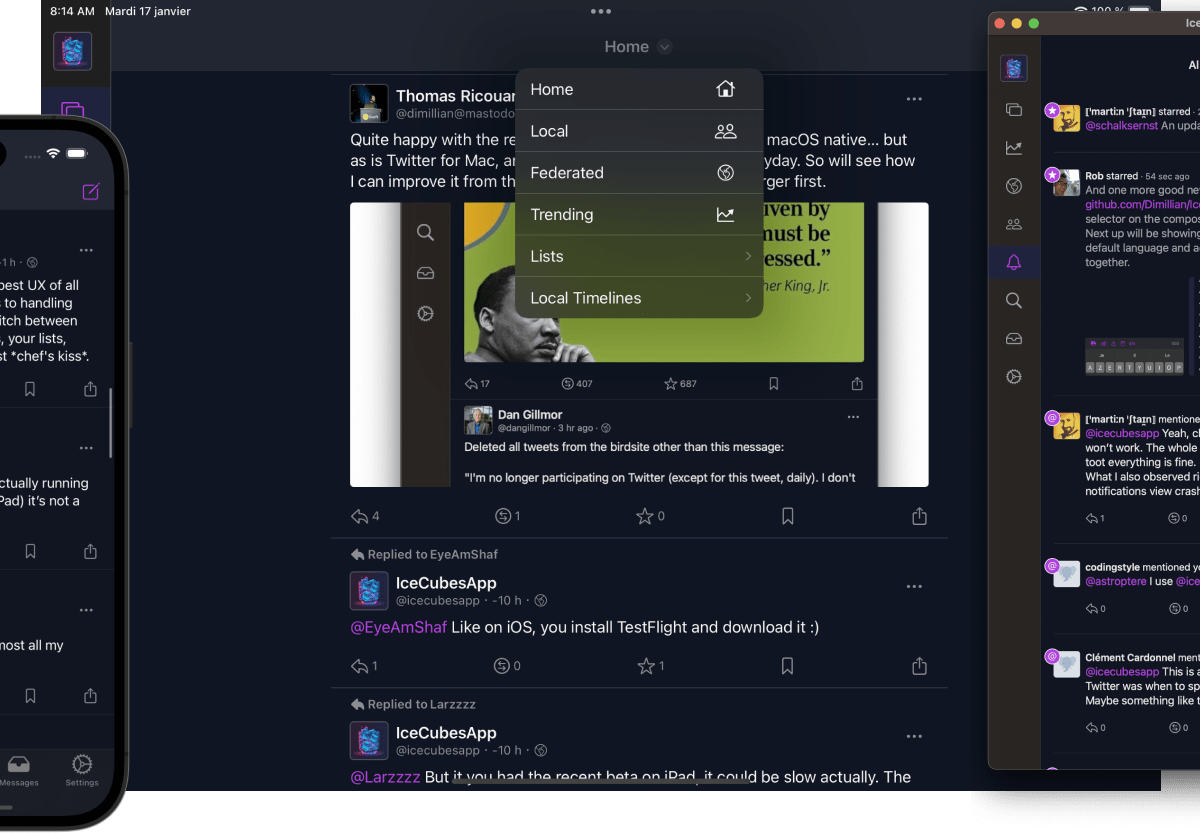The image size is (1200, 833).
Task: Open the trending chart icon in Mac sidebar
Action: (1014, 148)
